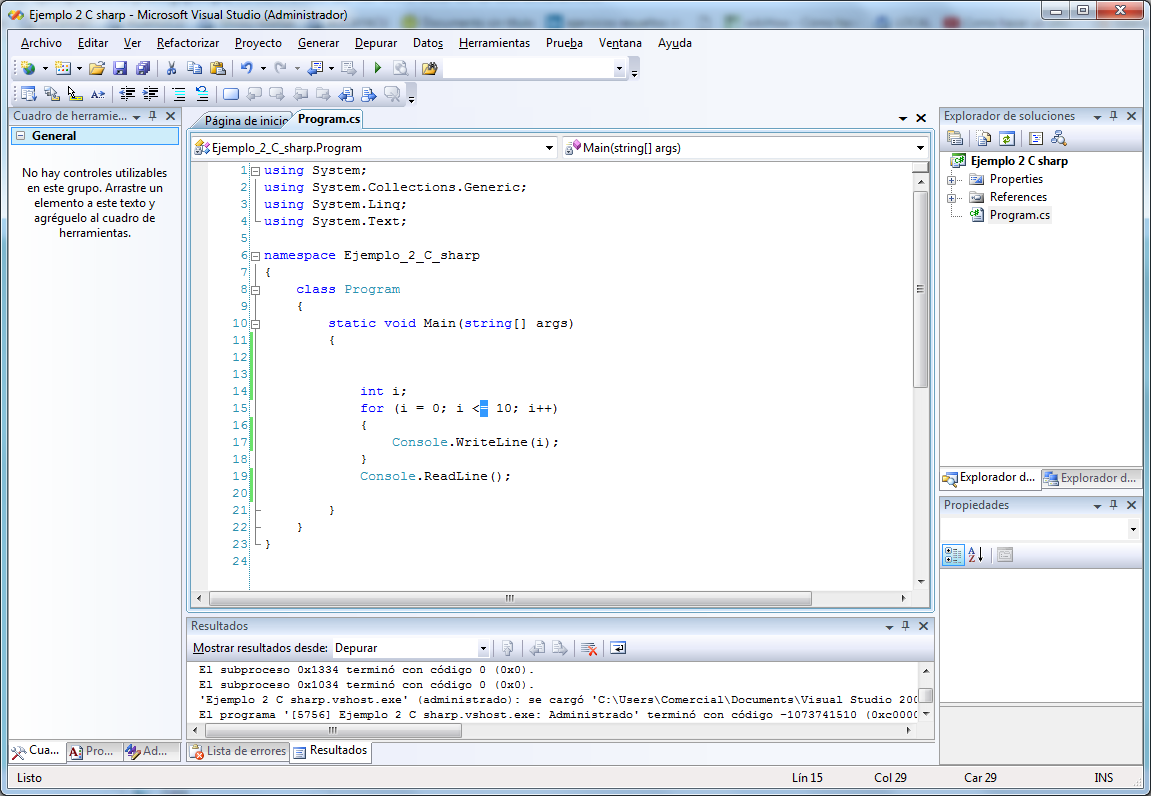The image size is (1151, 796).
Task: Click the Save All icon
Action: point(143,68)
